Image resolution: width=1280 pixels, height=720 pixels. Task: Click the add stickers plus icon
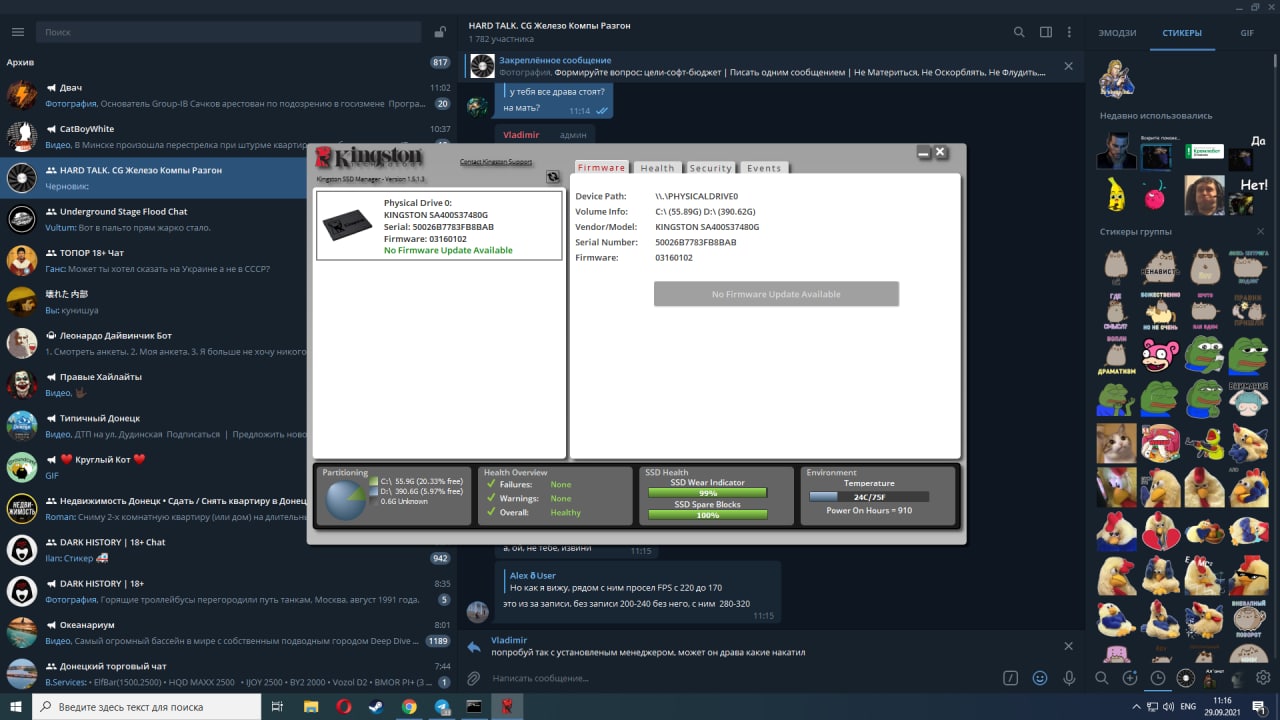coord(1130,678)
